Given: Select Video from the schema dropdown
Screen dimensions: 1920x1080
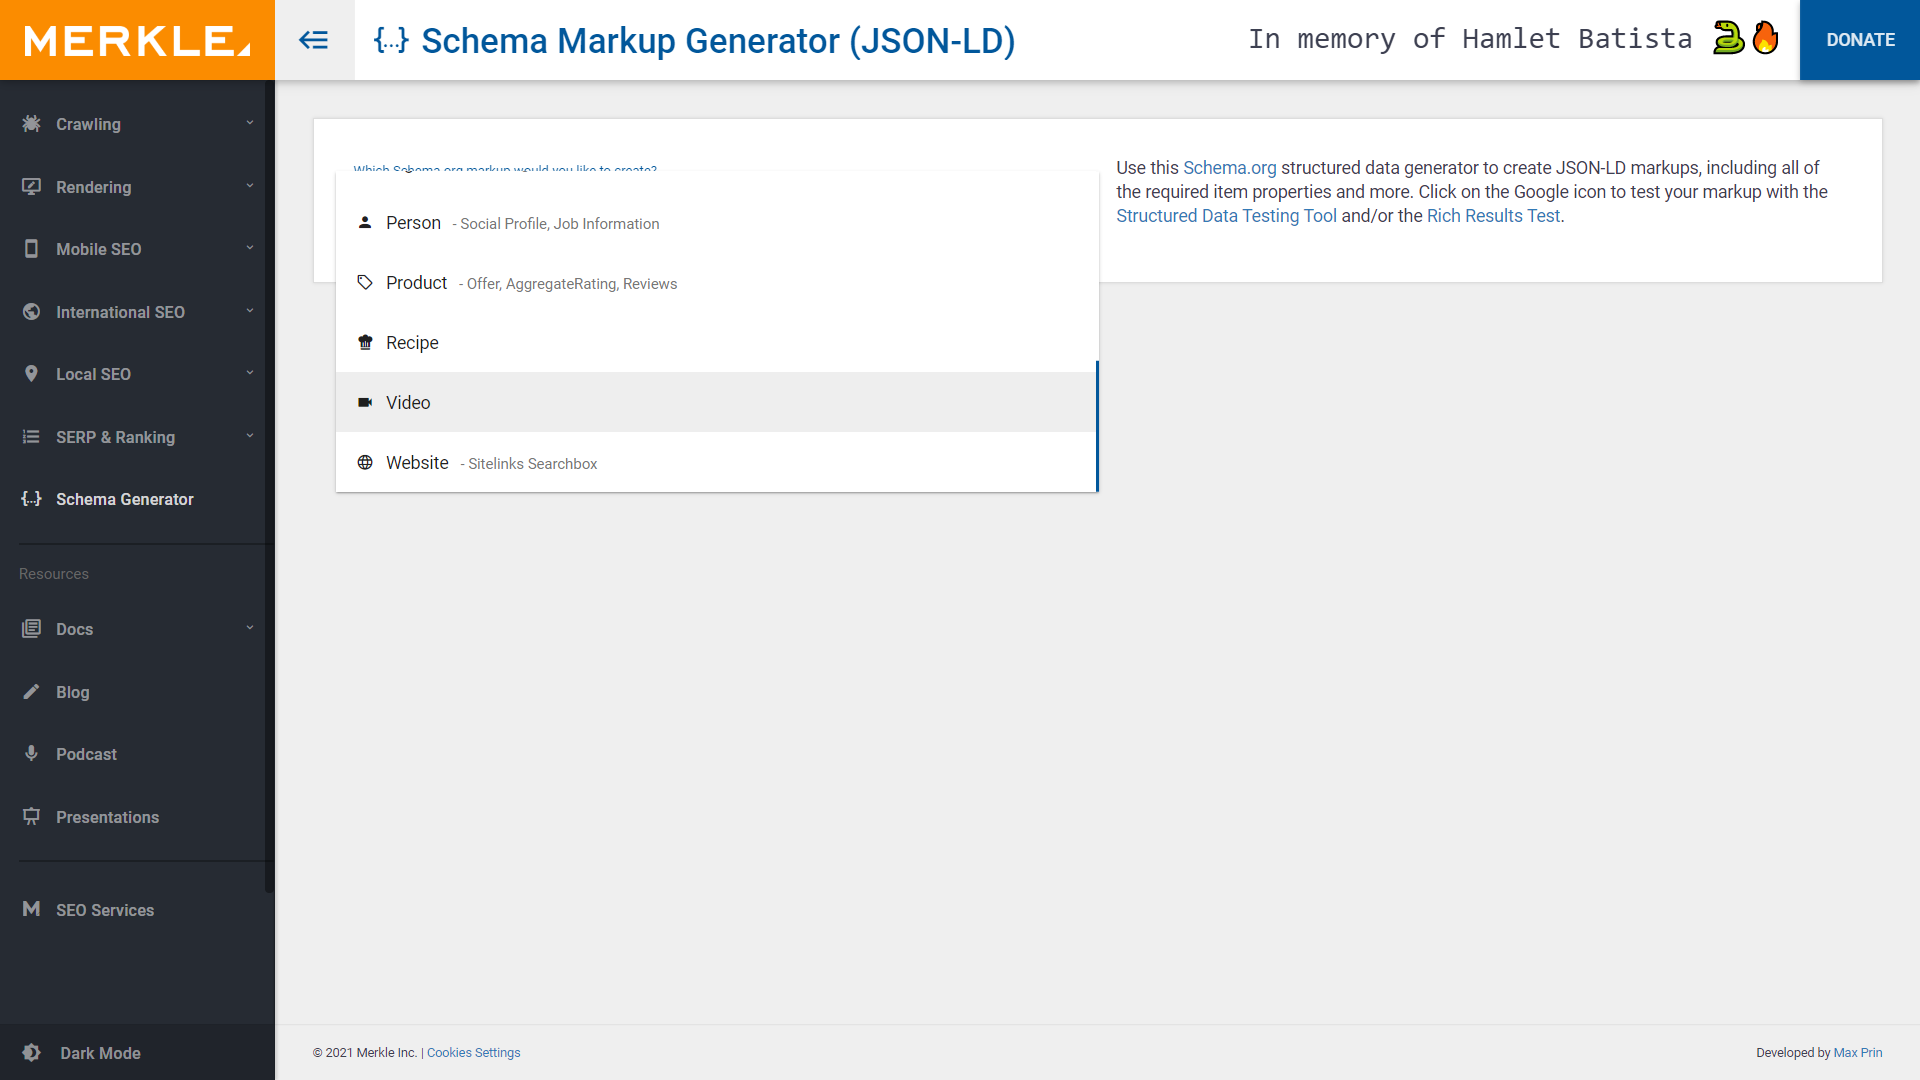Looking at the screenshot, I should 408,403.
